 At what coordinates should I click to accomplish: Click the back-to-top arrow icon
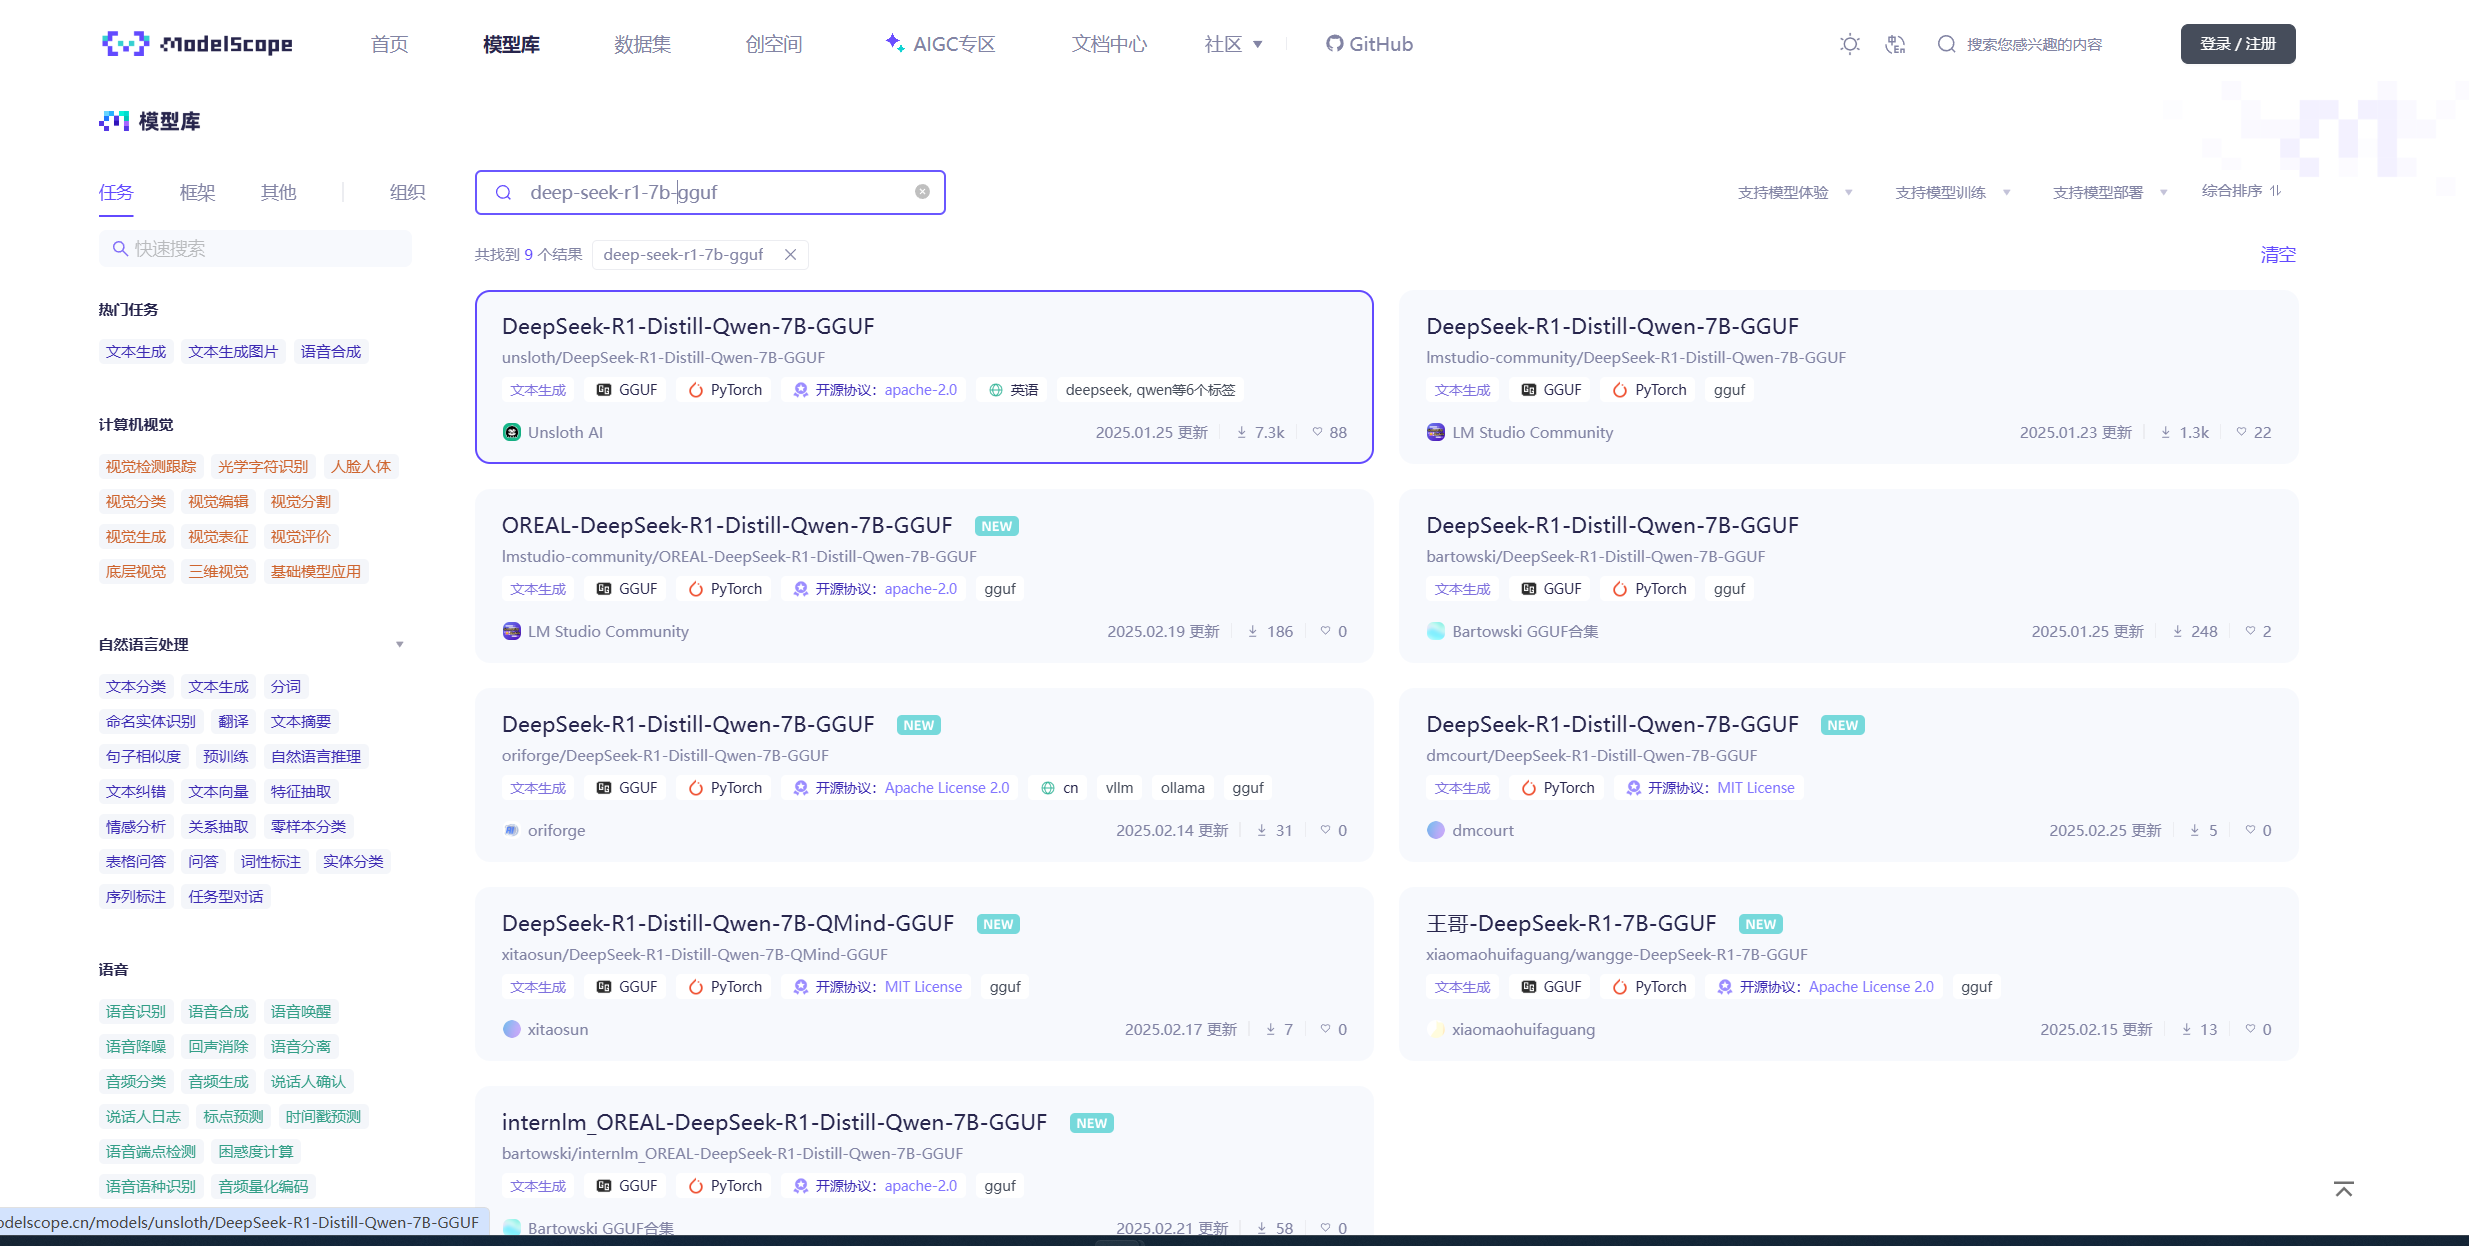2344,1189
